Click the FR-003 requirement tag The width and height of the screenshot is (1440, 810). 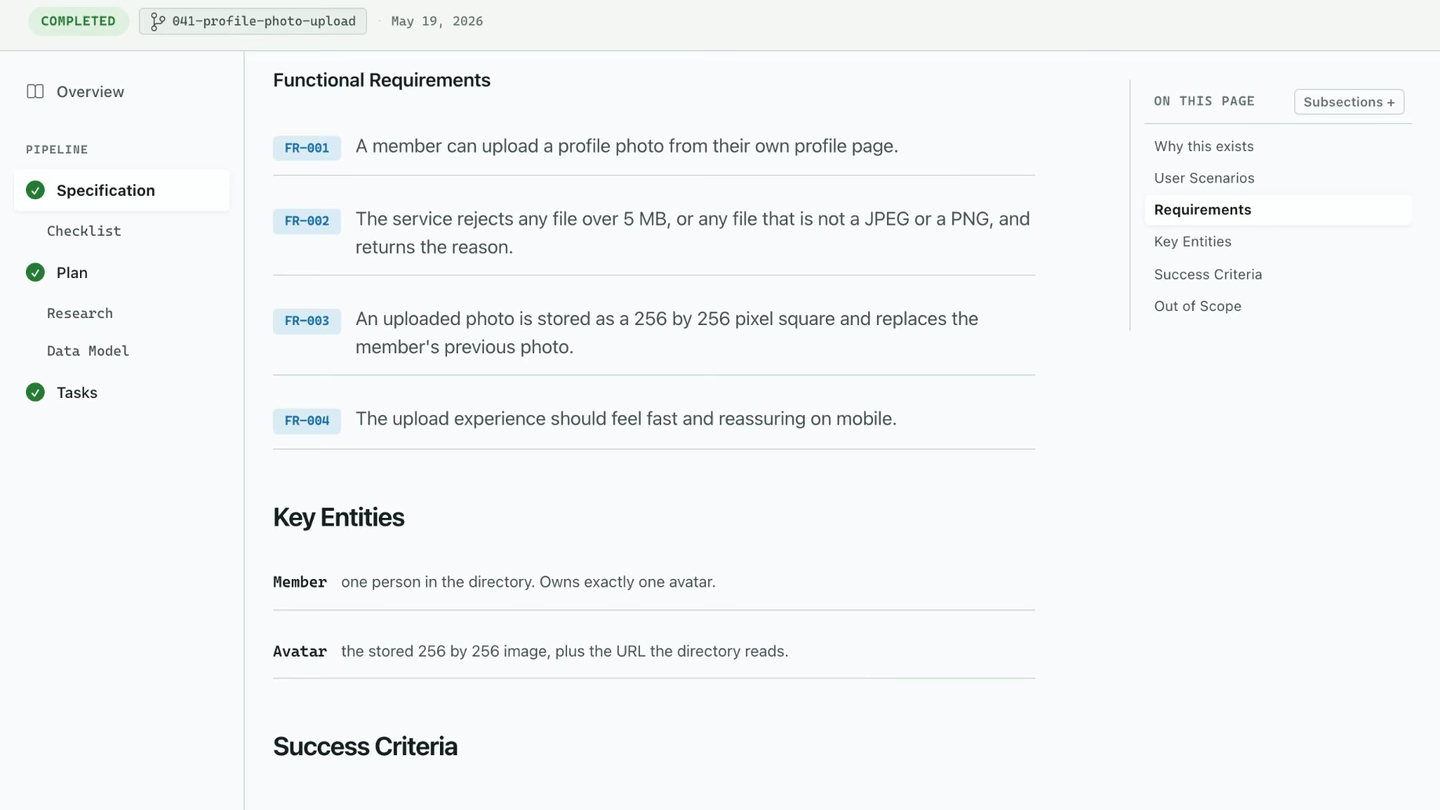(x=307, y=321)
